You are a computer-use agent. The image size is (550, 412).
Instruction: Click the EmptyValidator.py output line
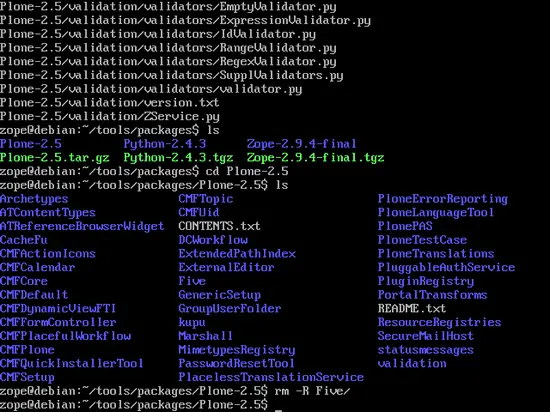[x=168, y=7]
